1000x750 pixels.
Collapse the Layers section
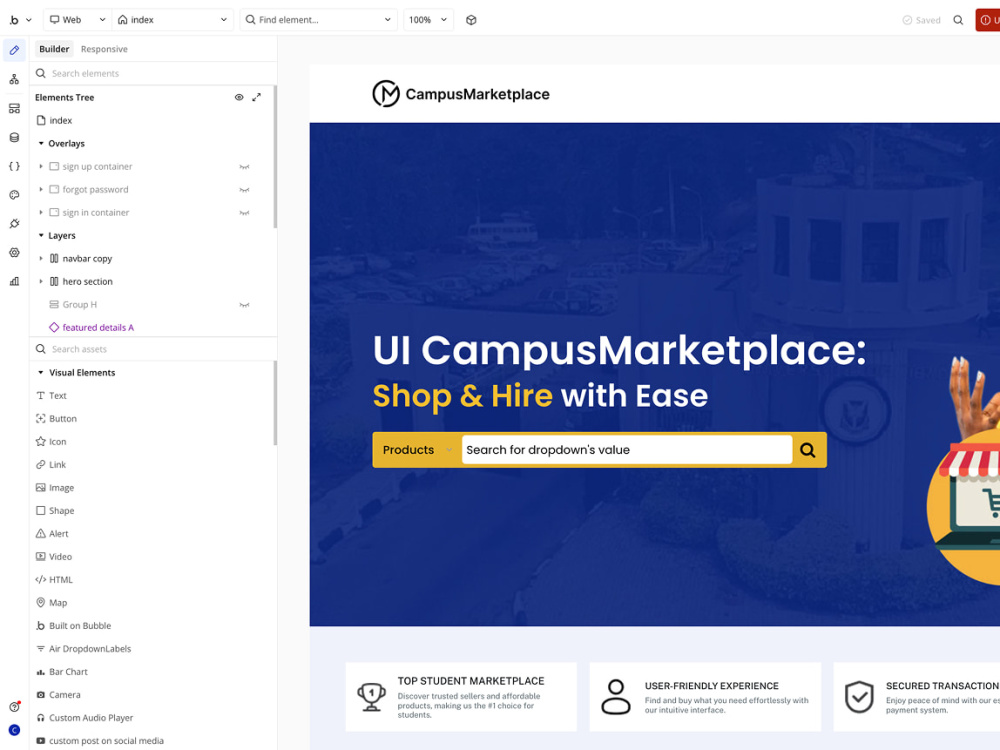pos(41,235)
